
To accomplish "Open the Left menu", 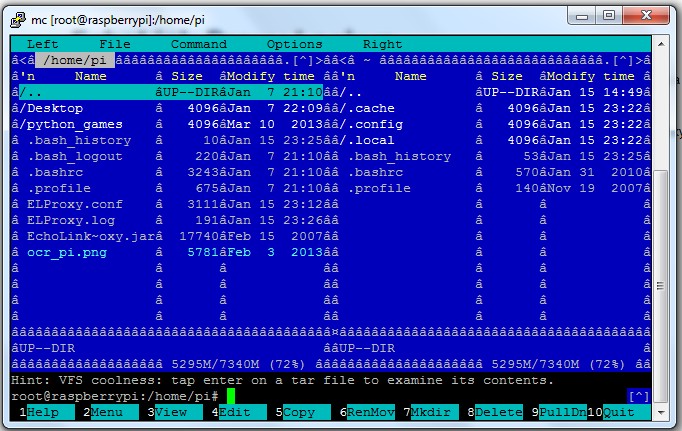I will click(x=43, y=44).
